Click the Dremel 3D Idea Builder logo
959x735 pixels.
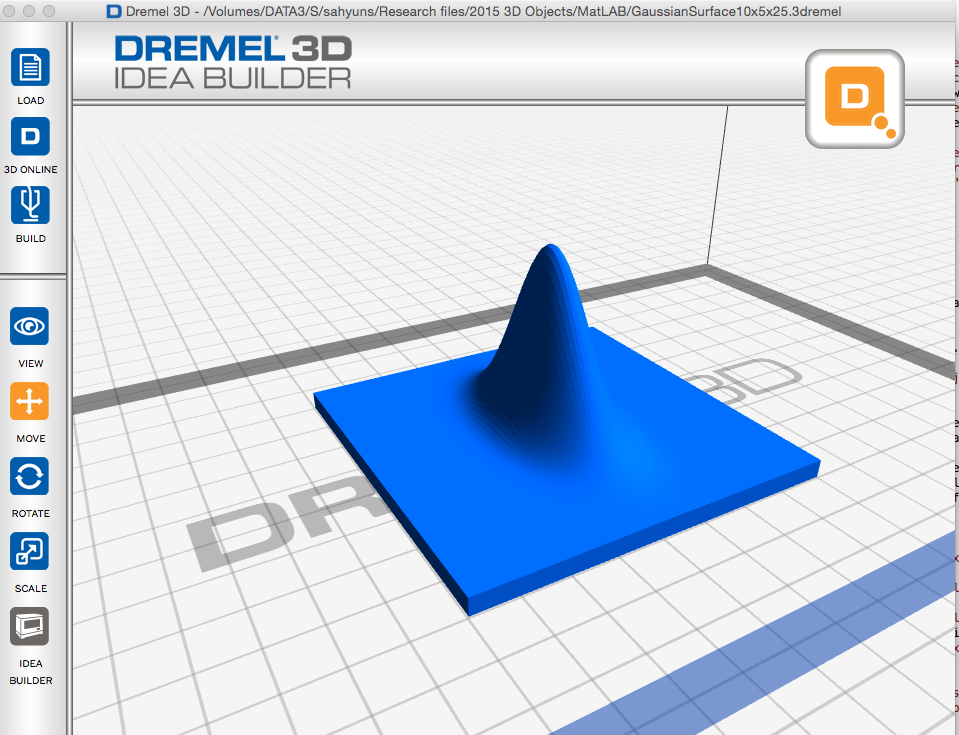click(233, 62)
